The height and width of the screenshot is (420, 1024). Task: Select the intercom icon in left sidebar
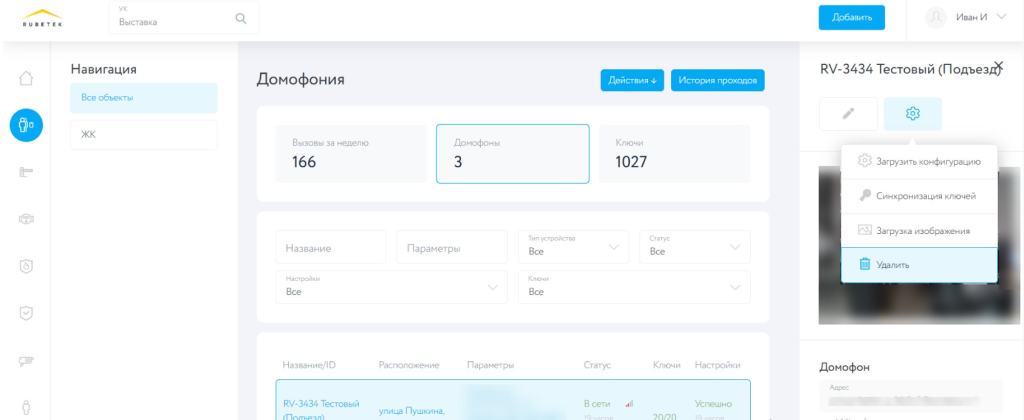26,125
